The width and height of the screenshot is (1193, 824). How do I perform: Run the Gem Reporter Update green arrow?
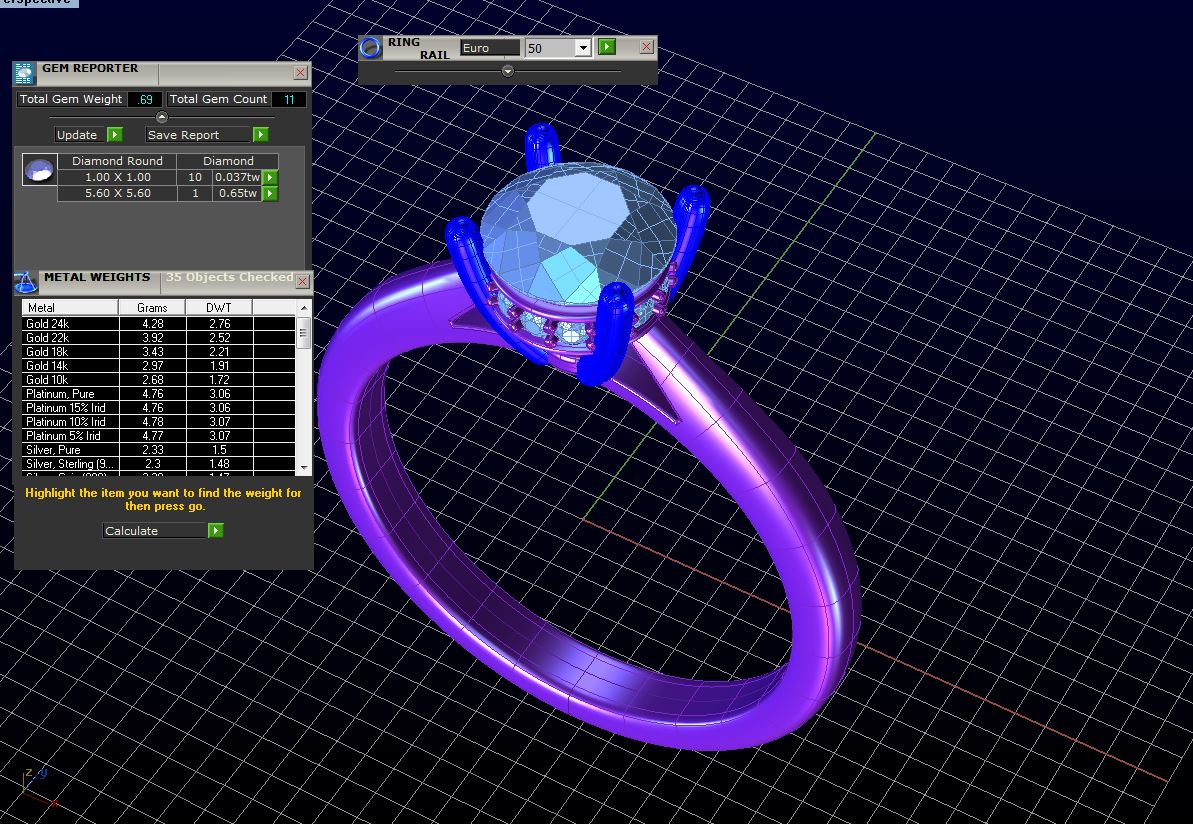tap(115, 135)
